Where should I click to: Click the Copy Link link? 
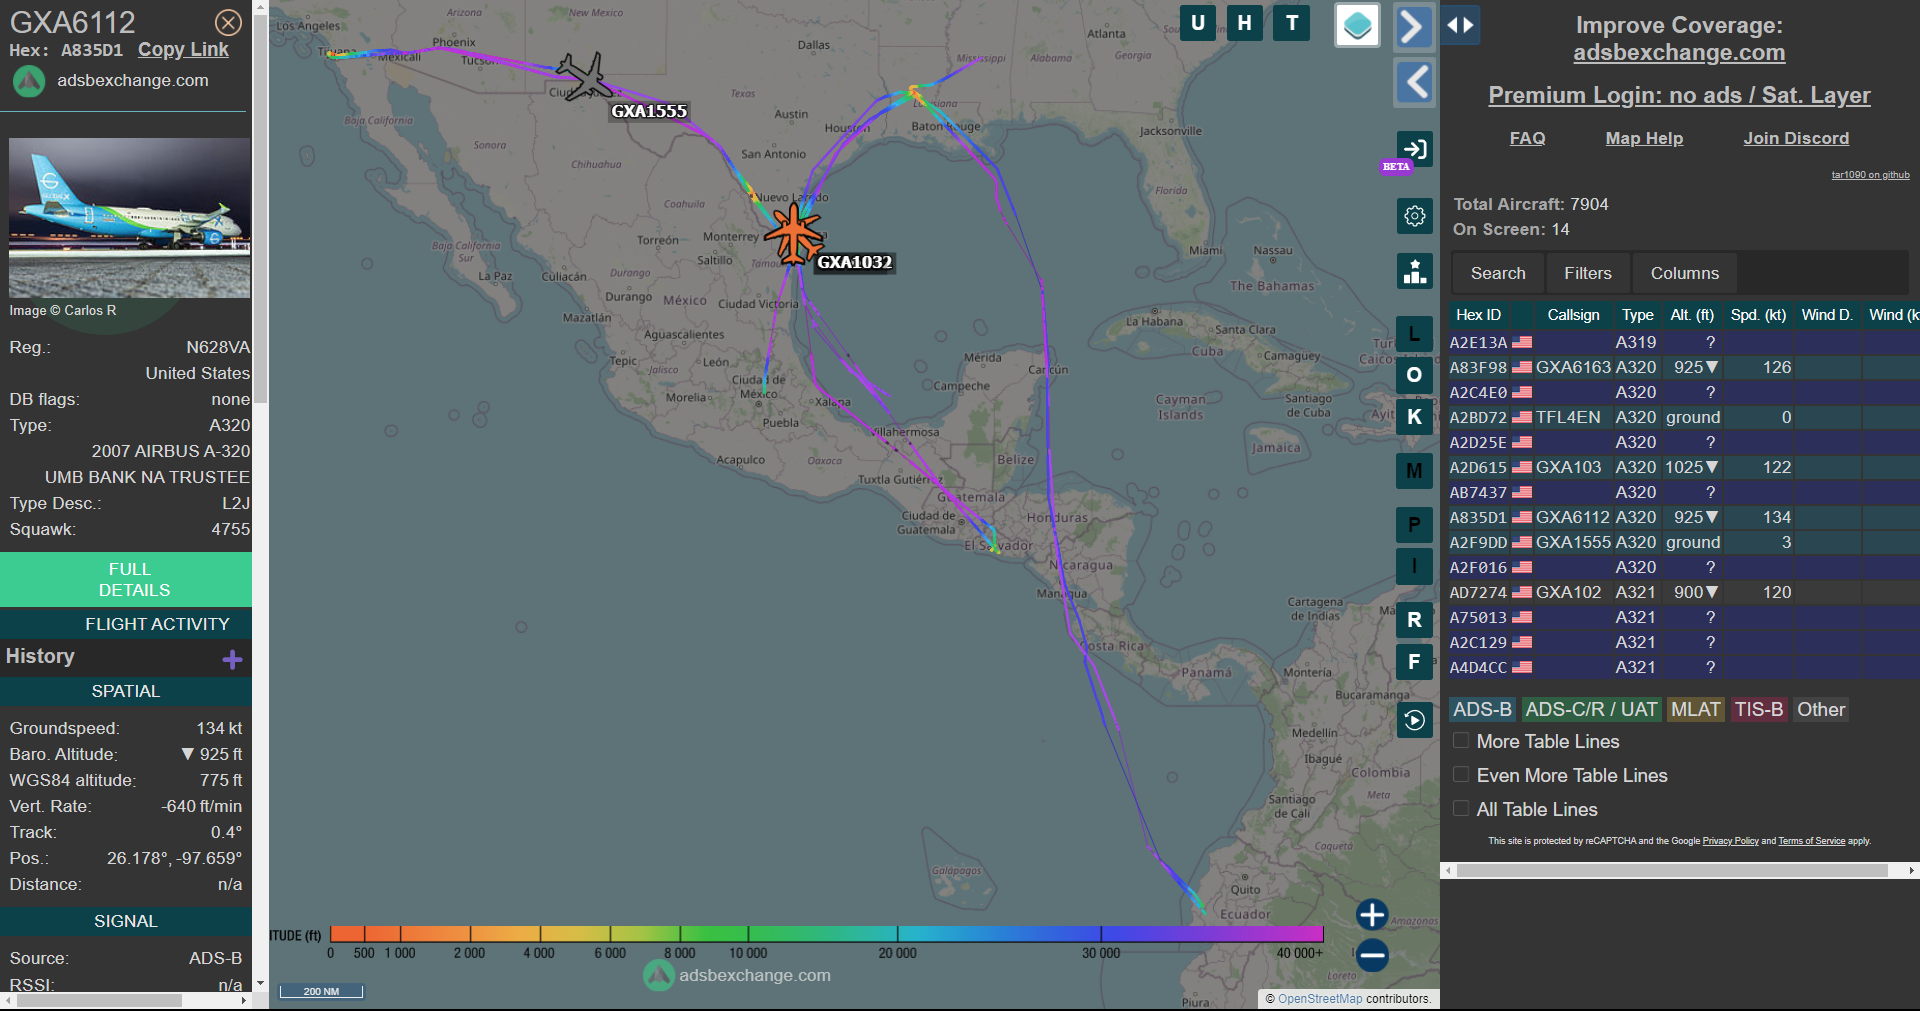pos(183,50)
